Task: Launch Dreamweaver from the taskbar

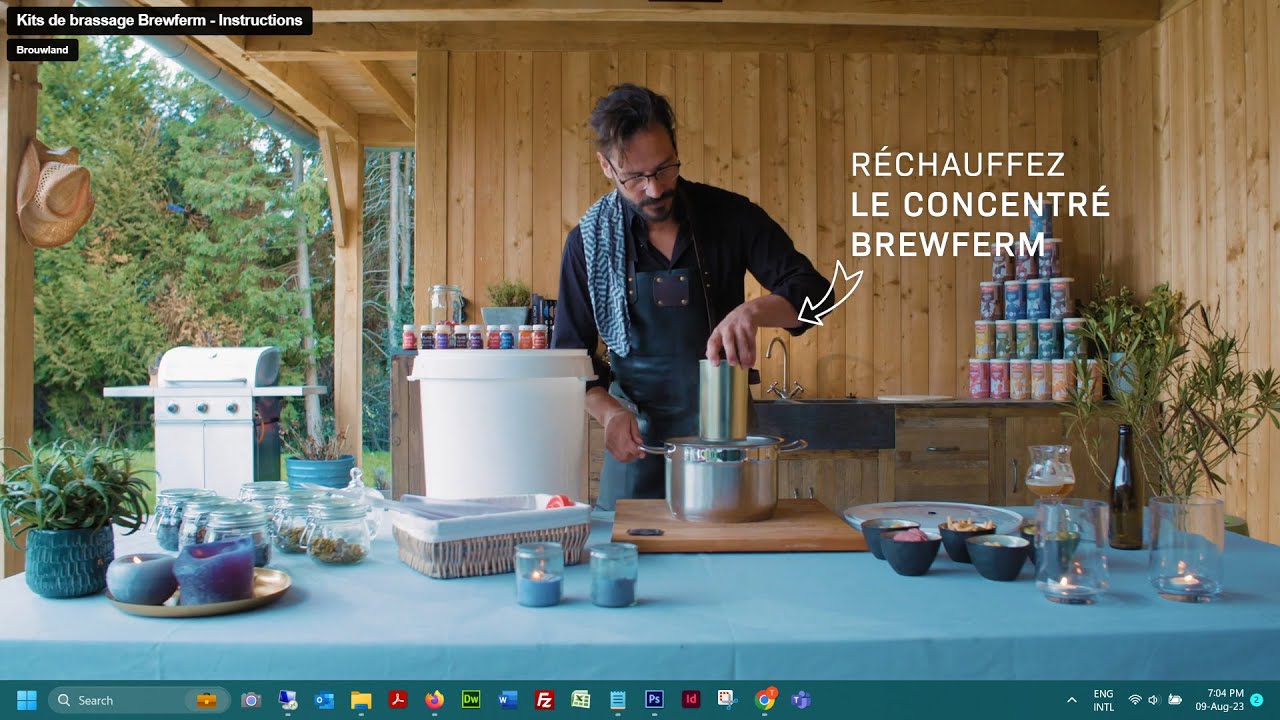Action: [471, 700]
